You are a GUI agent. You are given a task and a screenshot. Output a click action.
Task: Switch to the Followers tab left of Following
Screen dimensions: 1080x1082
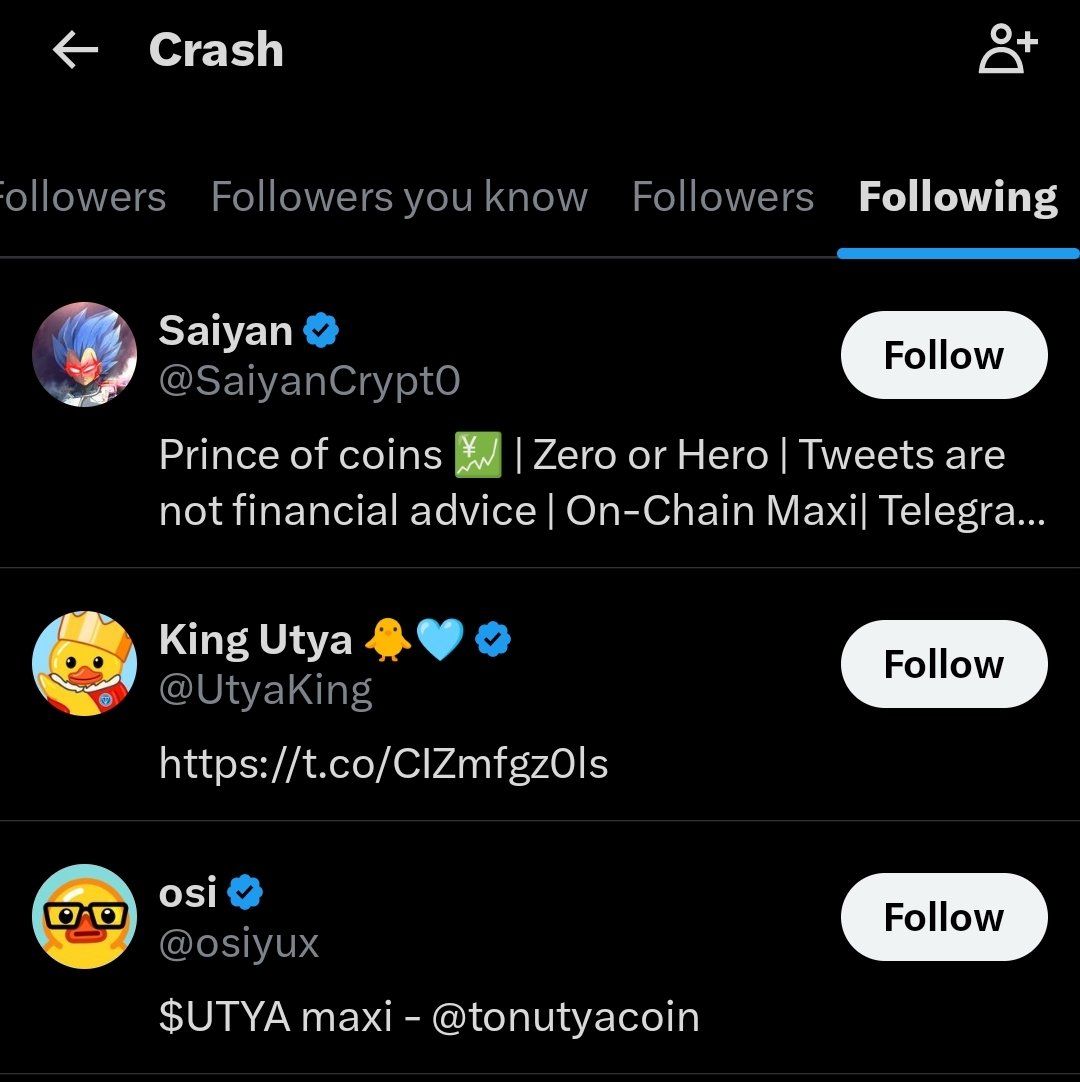click(722, 197)
